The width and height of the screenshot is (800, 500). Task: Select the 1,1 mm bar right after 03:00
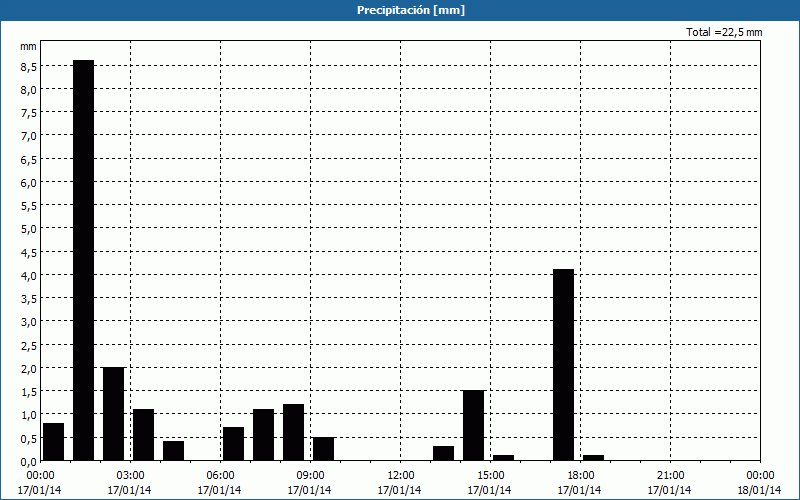143,435
